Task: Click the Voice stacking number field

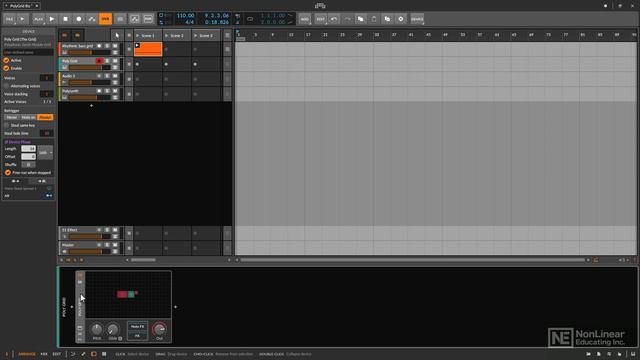Action: [x=47, y=94]
